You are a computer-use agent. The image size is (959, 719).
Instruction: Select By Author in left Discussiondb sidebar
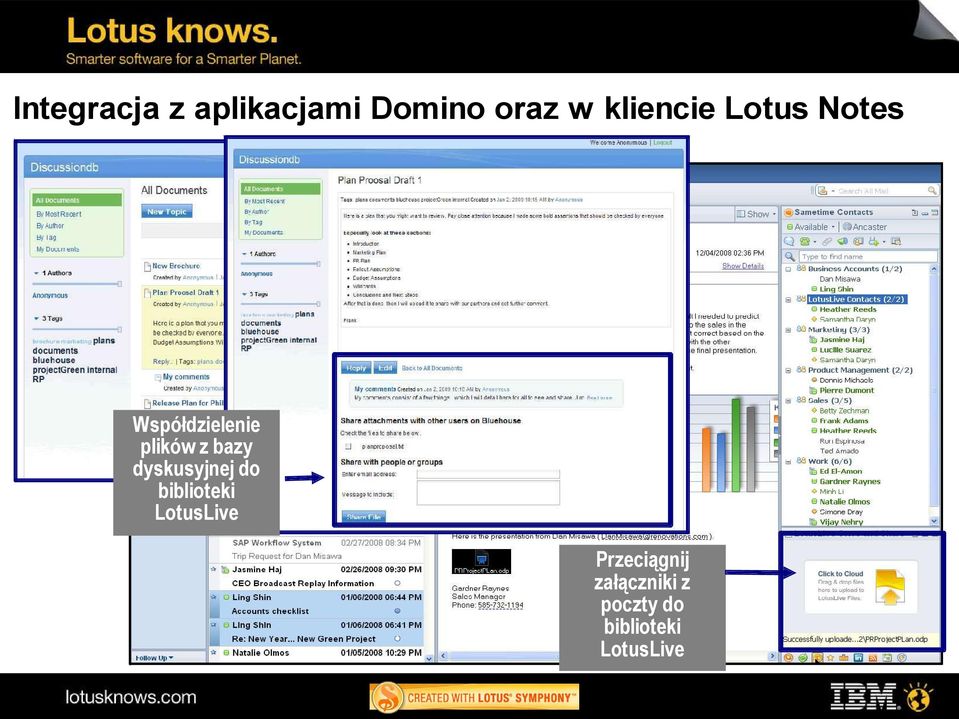50,226
